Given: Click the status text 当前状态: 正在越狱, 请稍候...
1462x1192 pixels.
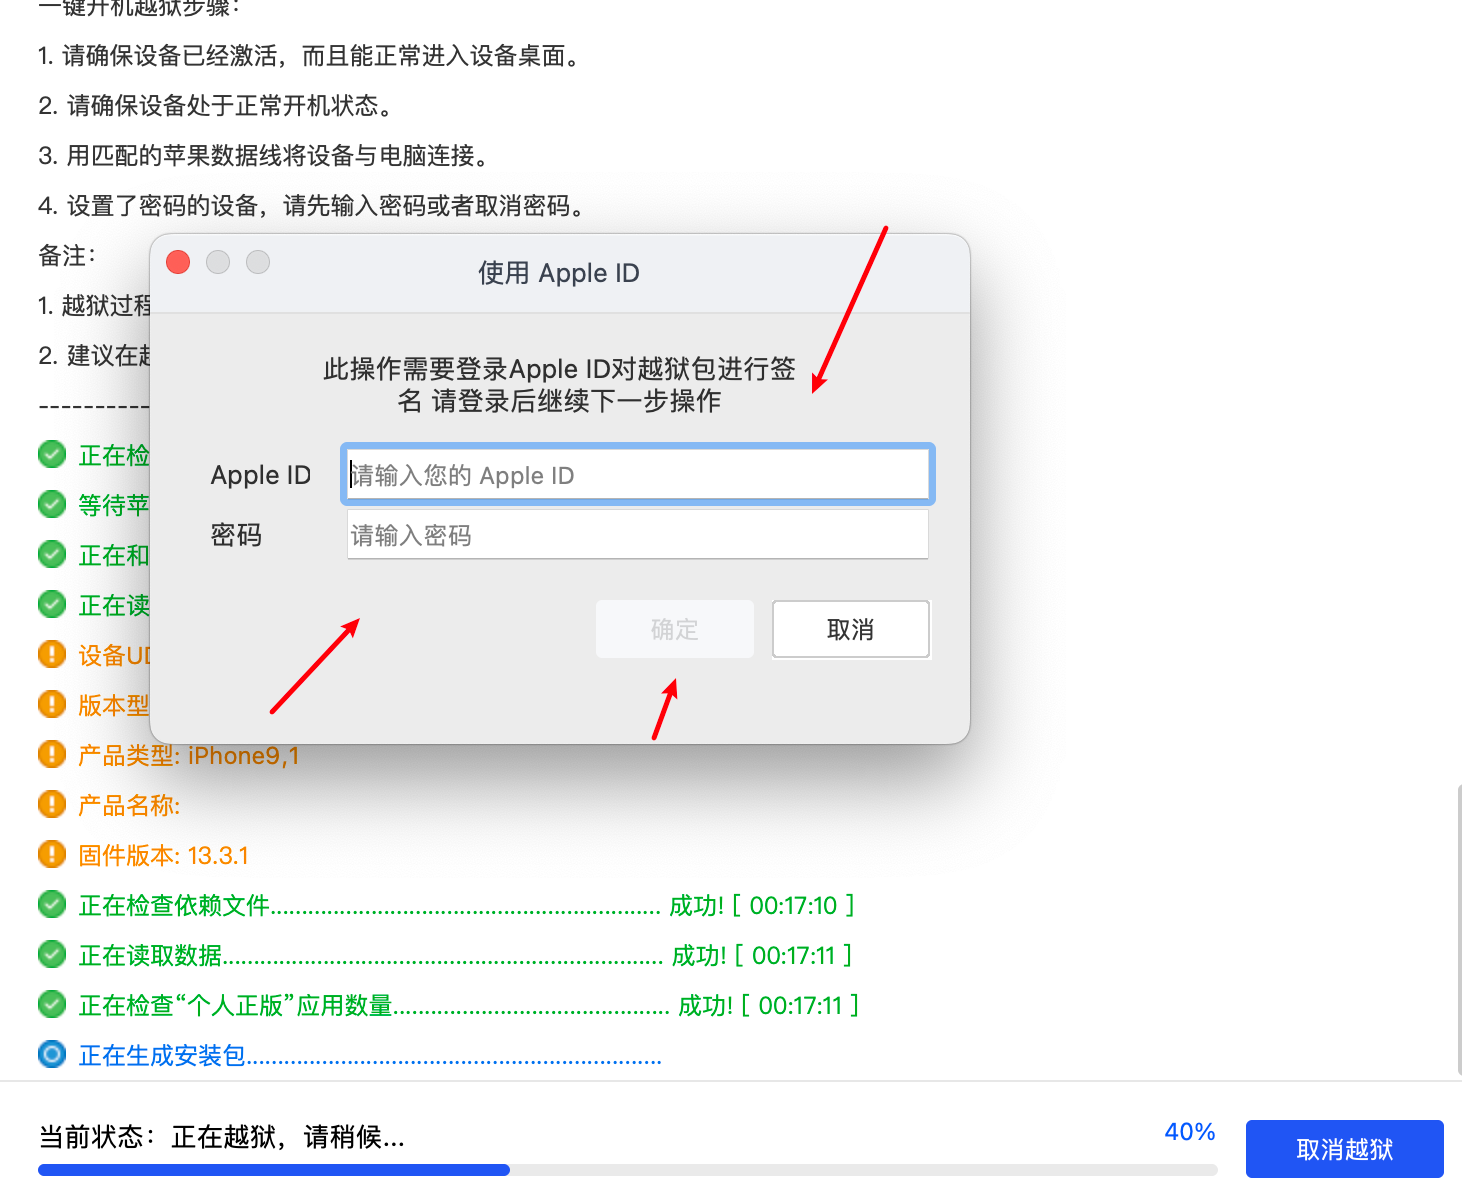Looking at the screenshot, I should [x=222, y=1137].
